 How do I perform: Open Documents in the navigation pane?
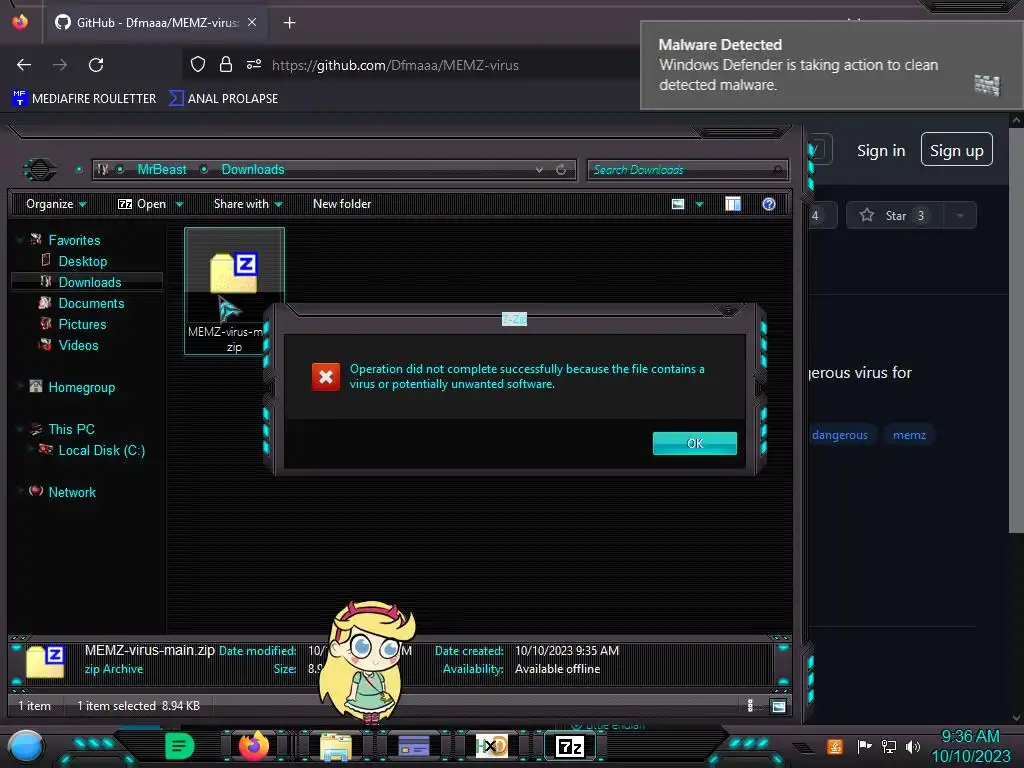pyautogui.click(x=91, y=303)
